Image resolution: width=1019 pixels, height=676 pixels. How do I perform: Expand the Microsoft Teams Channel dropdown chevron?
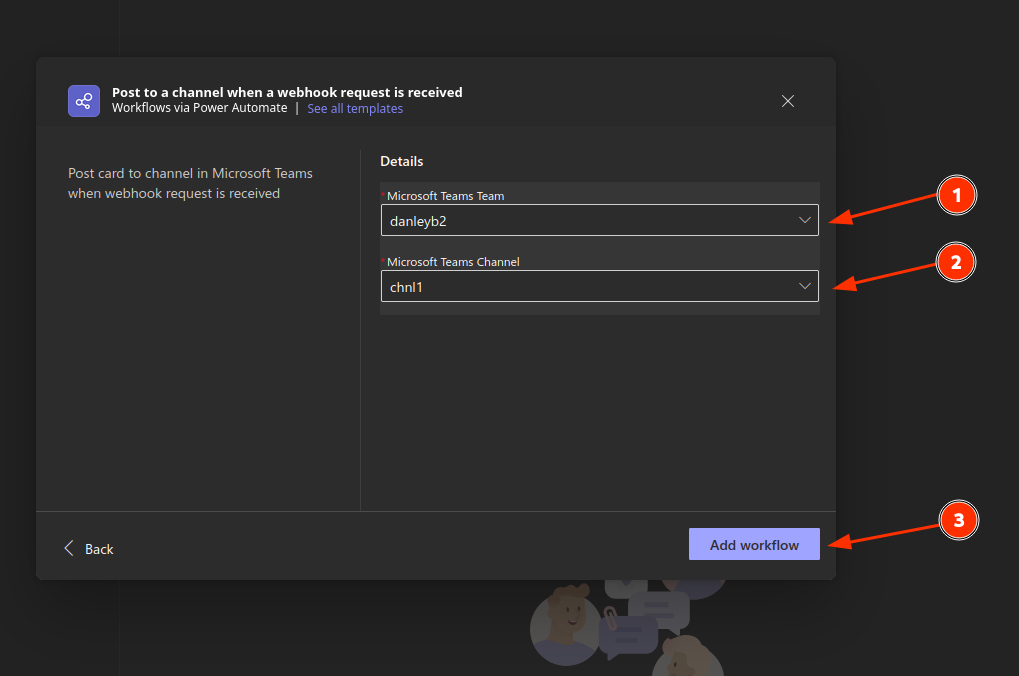click(x=805, y=286)
